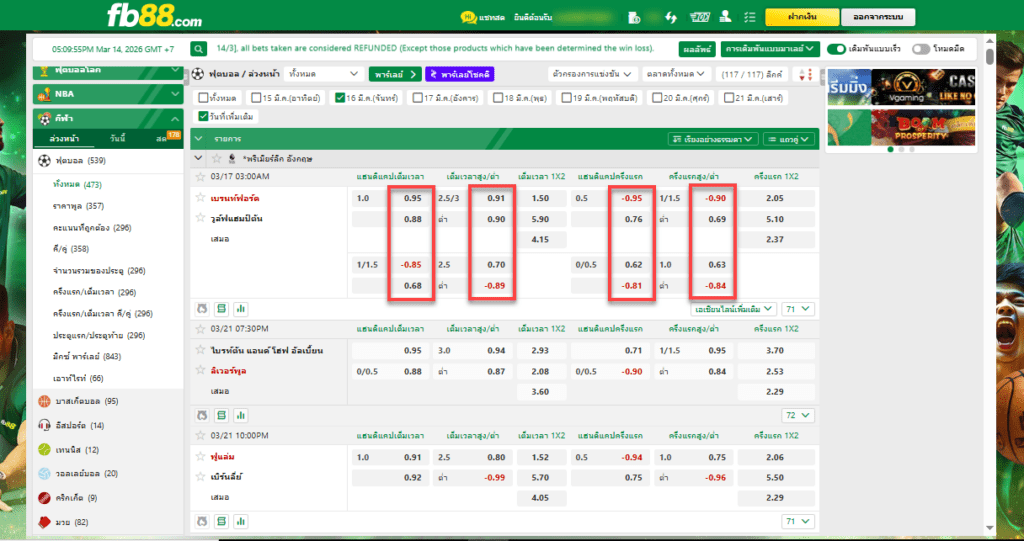Image resolution: width=1024 pixels, height=541 pixels.
Task: Open the user account profile icon
Action: pos(725,17)
